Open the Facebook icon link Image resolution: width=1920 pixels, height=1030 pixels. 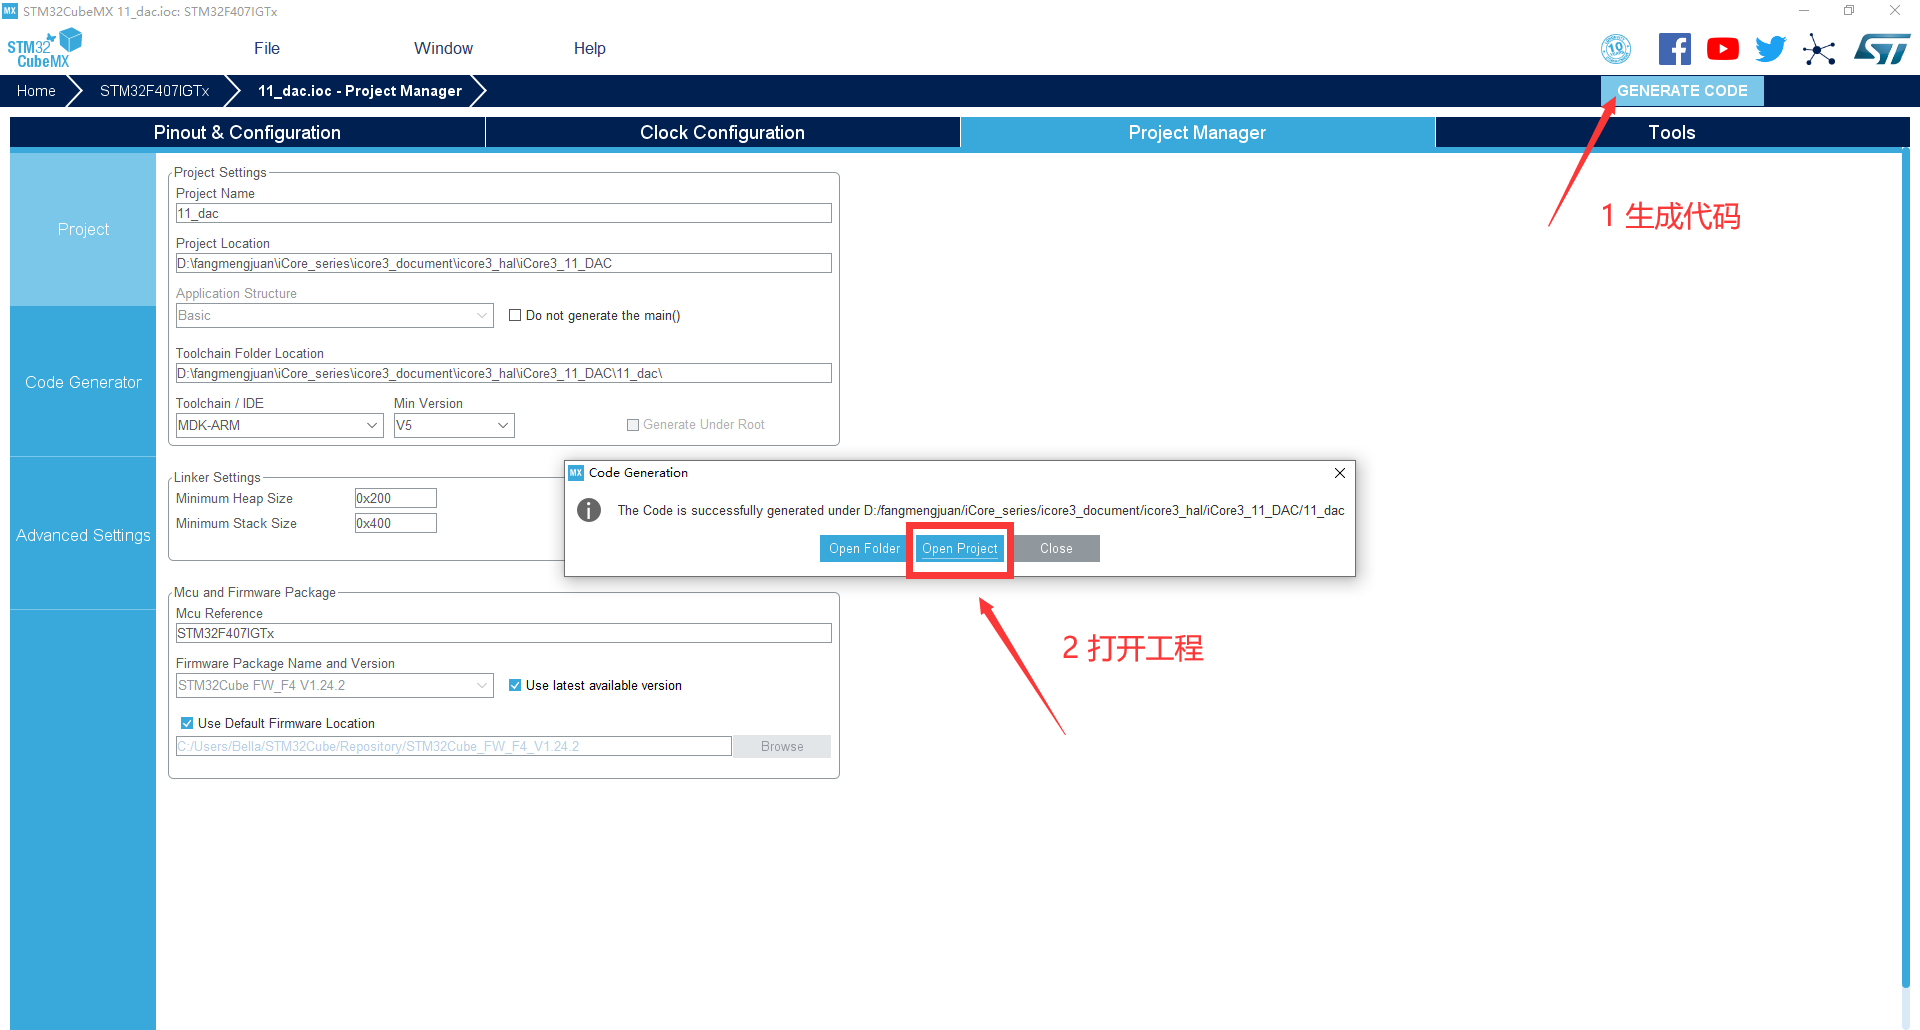(x=1674, y=49)
